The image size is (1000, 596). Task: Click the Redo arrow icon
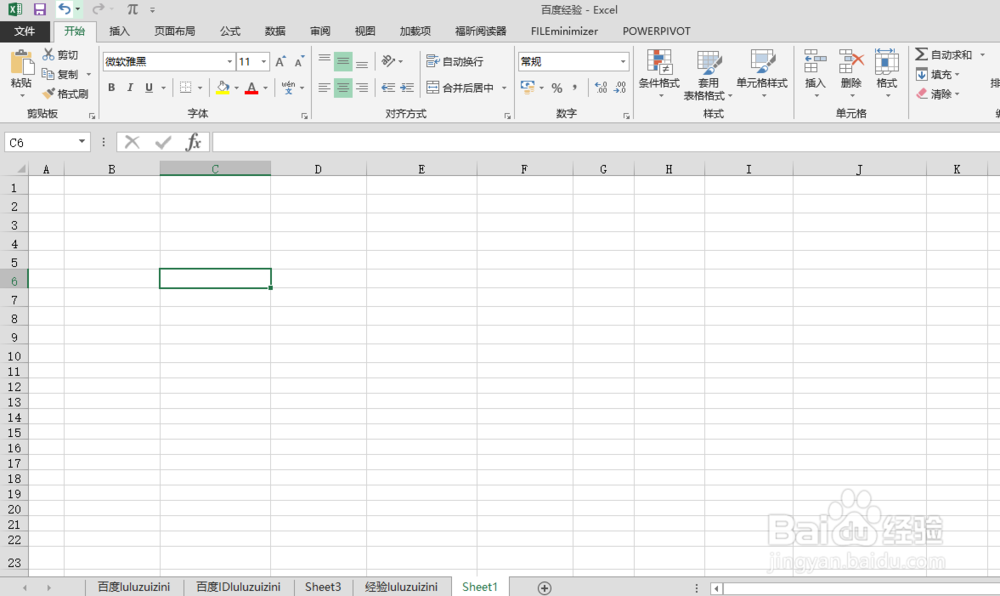[98, 9]
